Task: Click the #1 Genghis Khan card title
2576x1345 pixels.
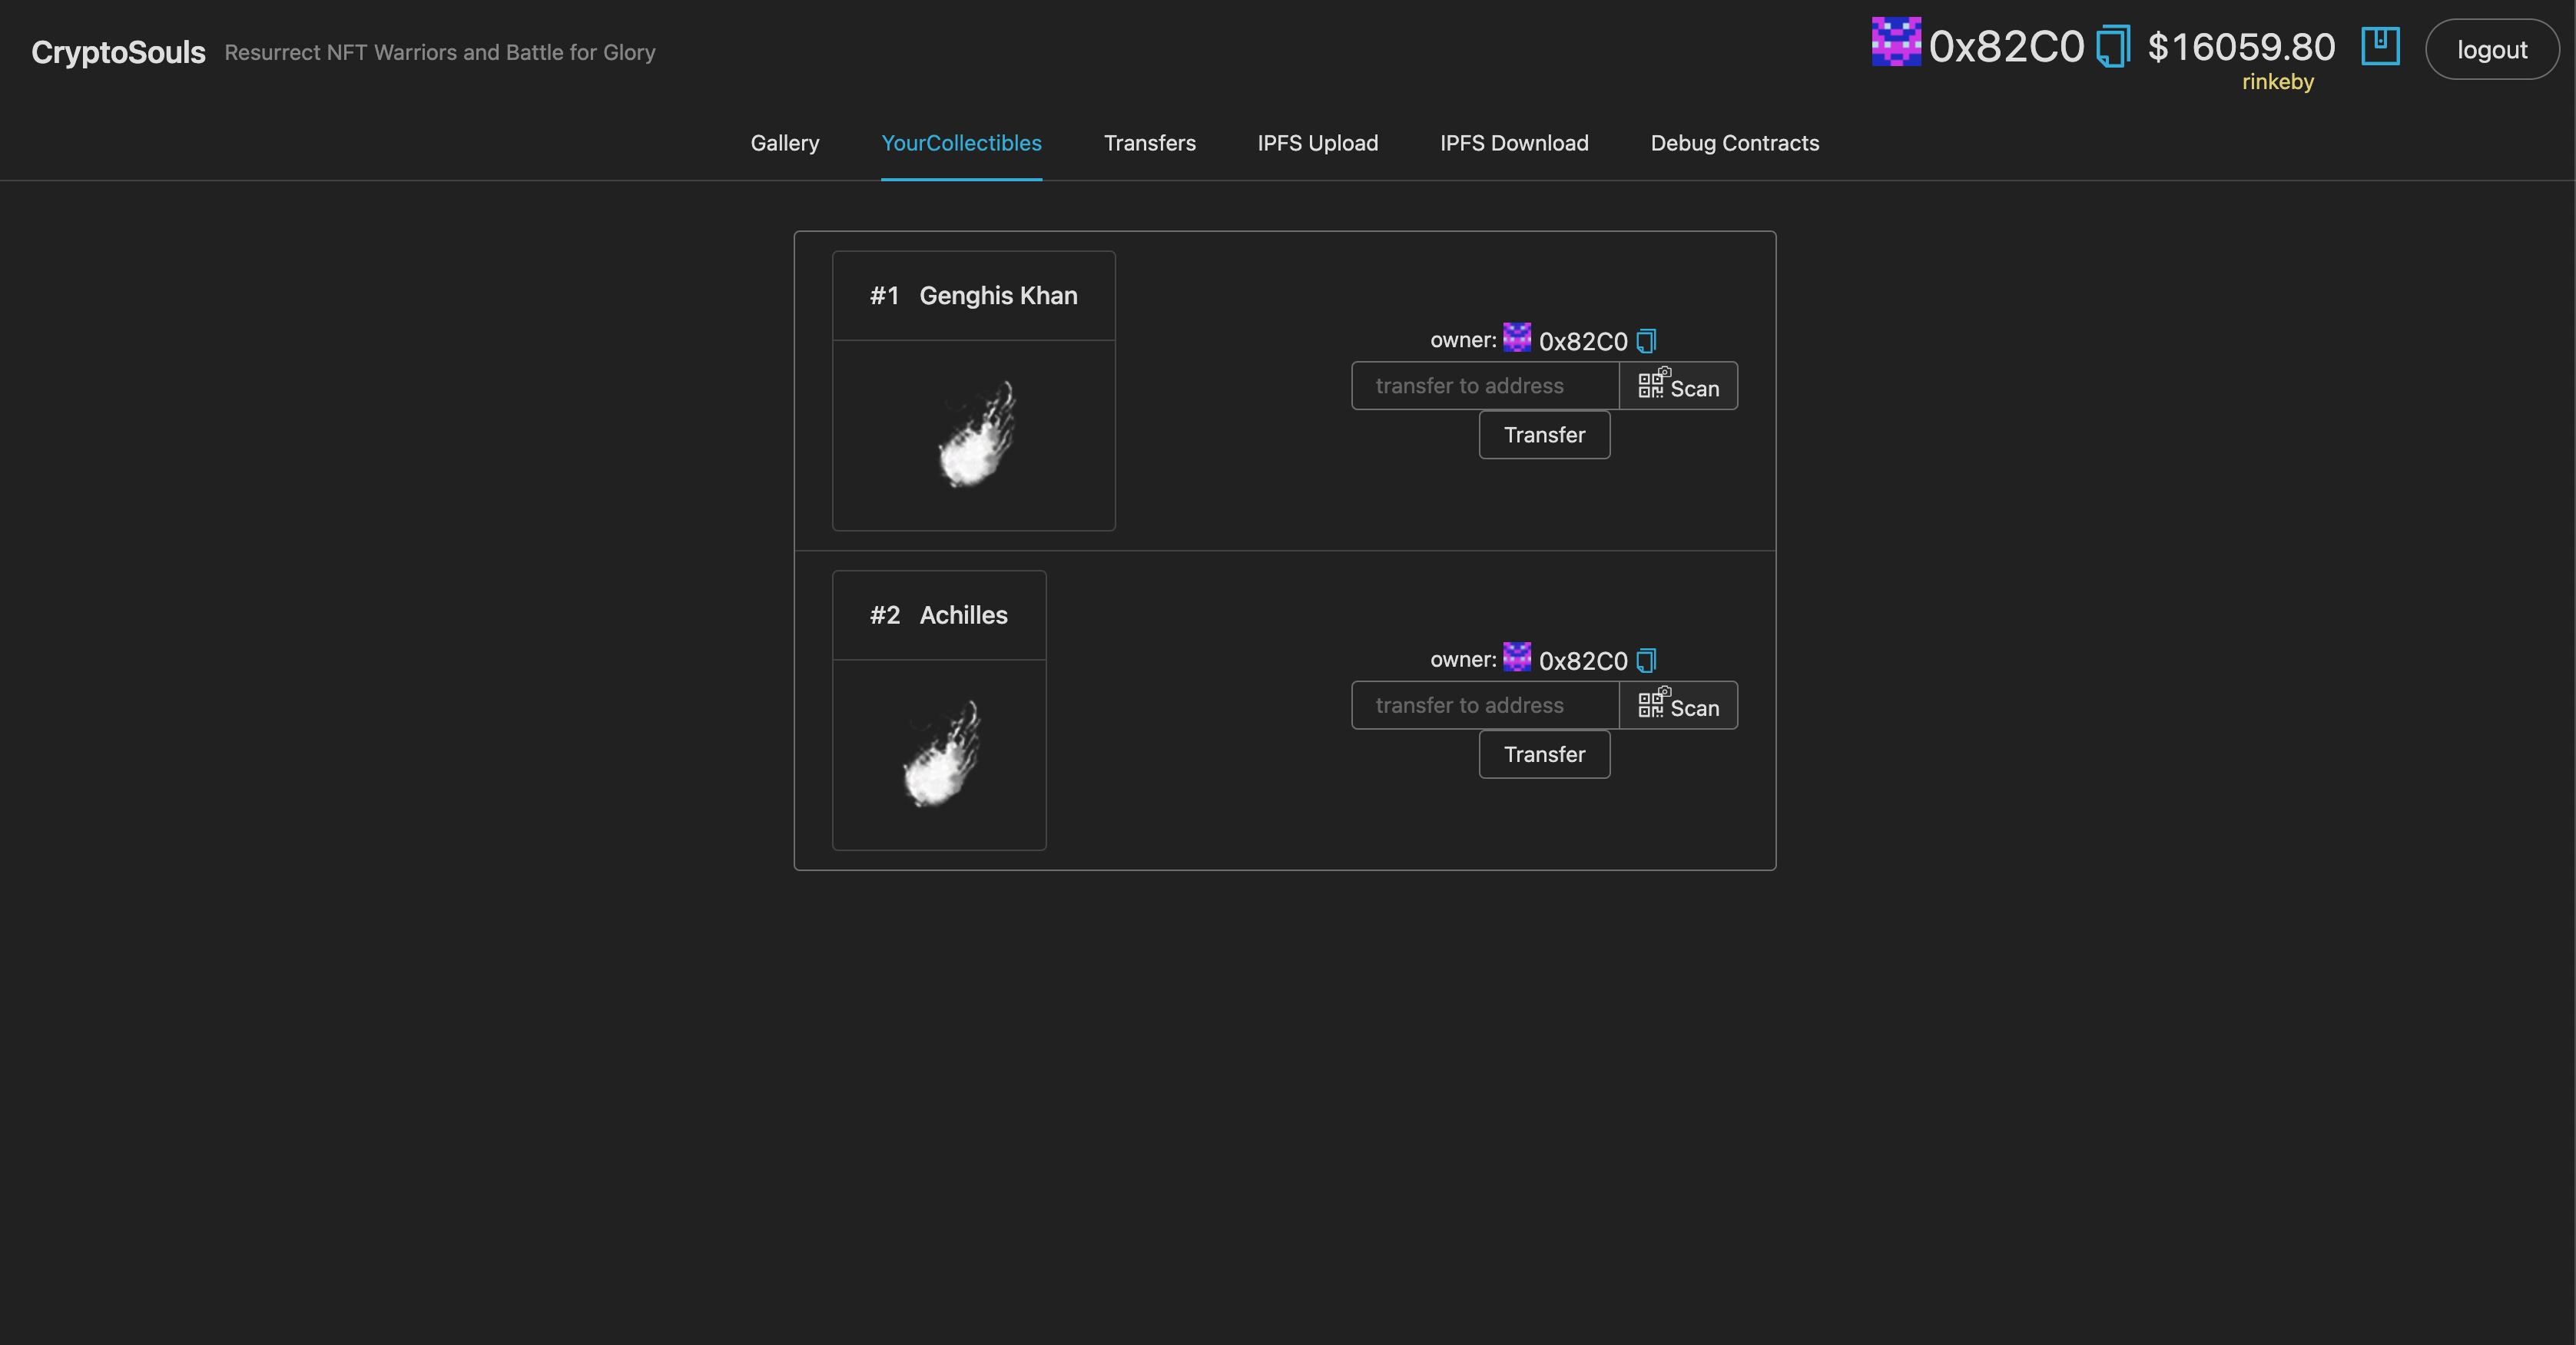Action: pyautogui.click(x=973, y=296)
